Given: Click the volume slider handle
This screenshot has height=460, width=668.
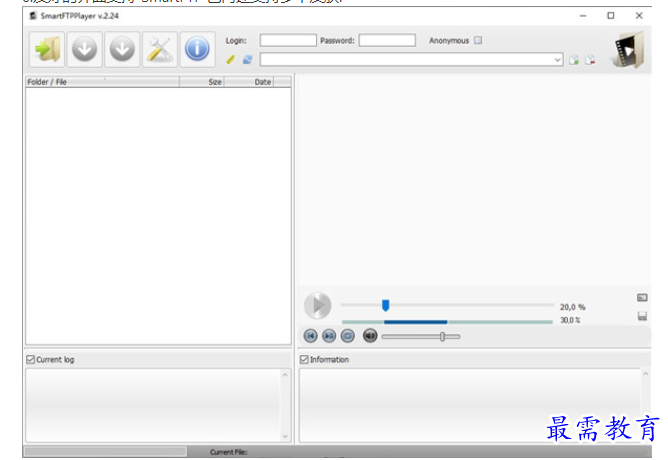Looking at the screenshot, I should 443,336.
